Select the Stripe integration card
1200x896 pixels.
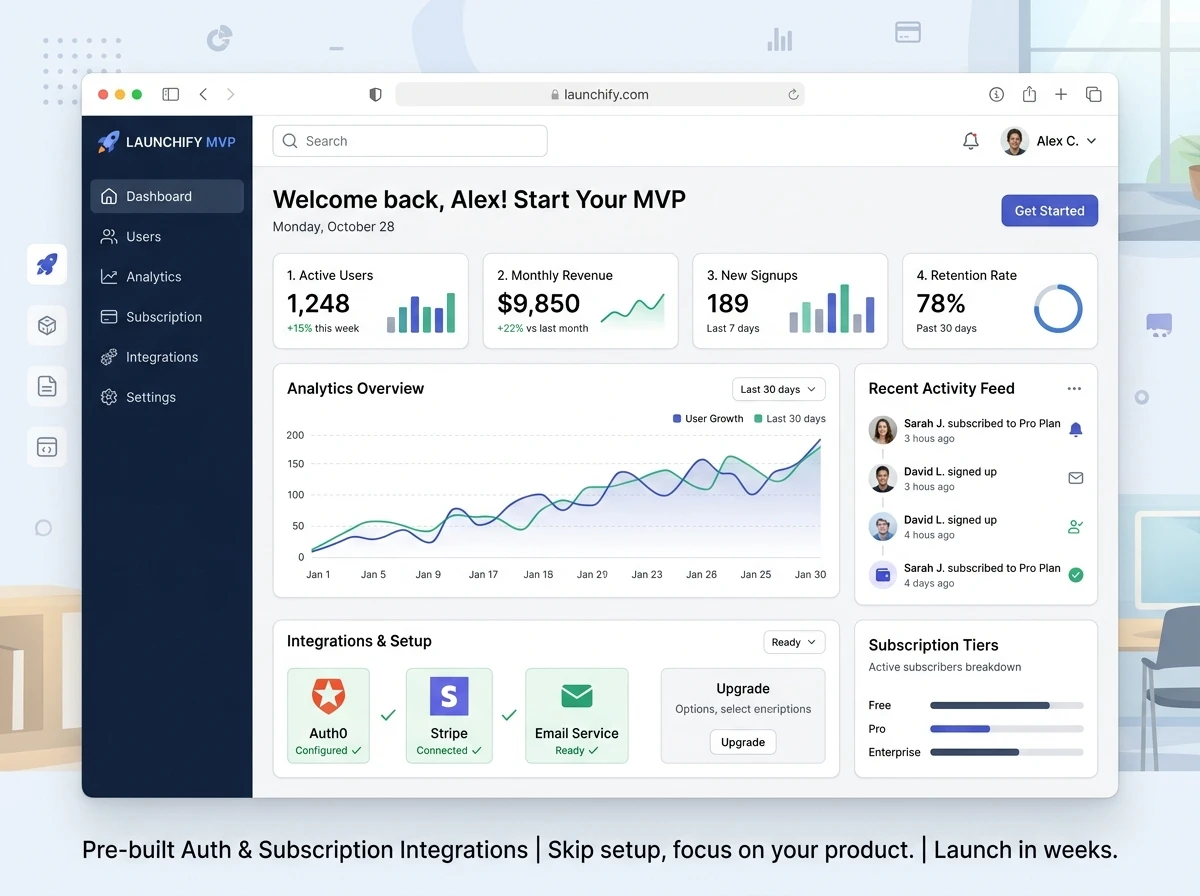coord(449,716)
